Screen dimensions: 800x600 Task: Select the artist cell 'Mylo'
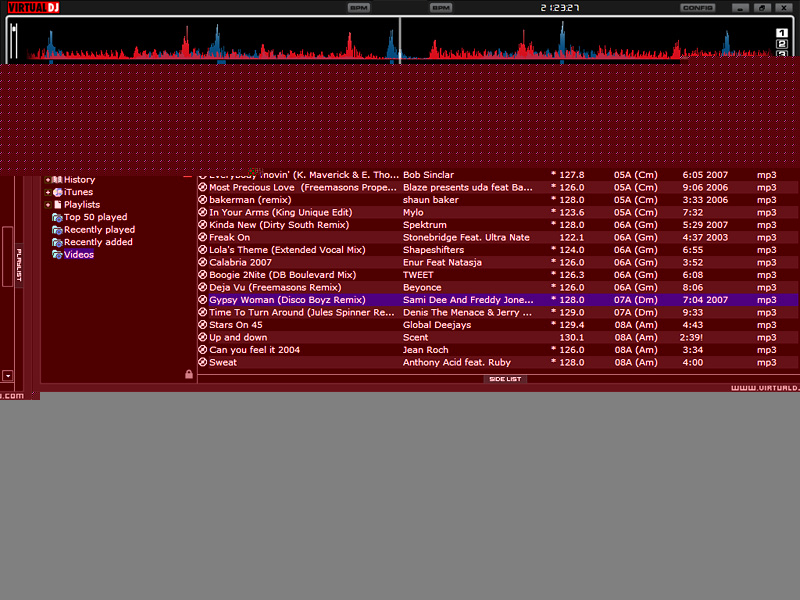click(x=413, y=212)
